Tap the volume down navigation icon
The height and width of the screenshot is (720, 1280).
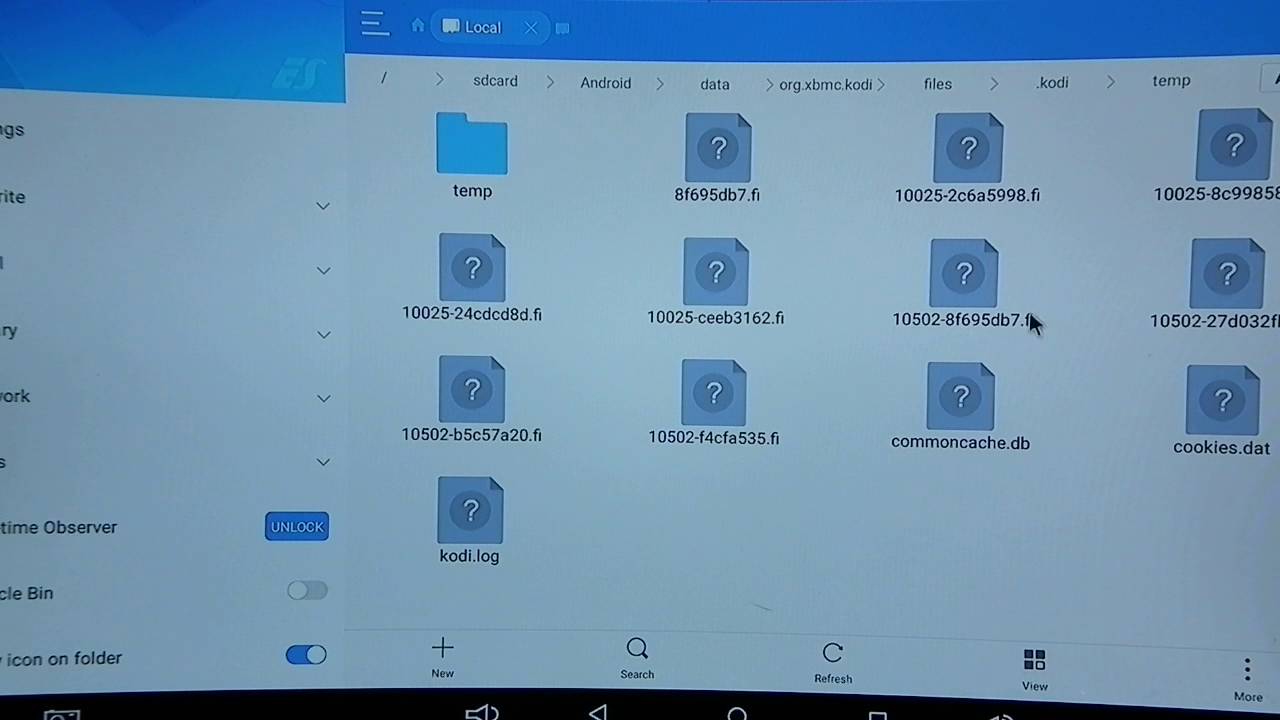pyautogui.click(x=482, y=712)
